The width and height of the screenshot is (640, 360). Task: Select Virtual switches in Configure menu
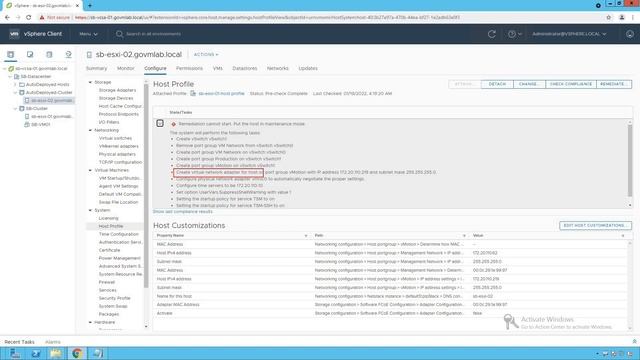[116, 138]
